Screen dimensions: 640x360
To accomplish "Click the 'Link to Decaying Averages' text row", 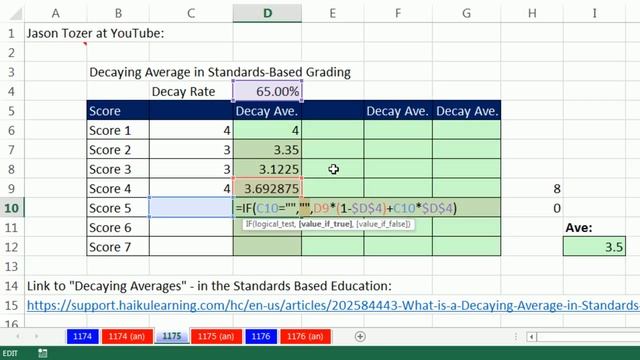I will click(x=209, y=286).
